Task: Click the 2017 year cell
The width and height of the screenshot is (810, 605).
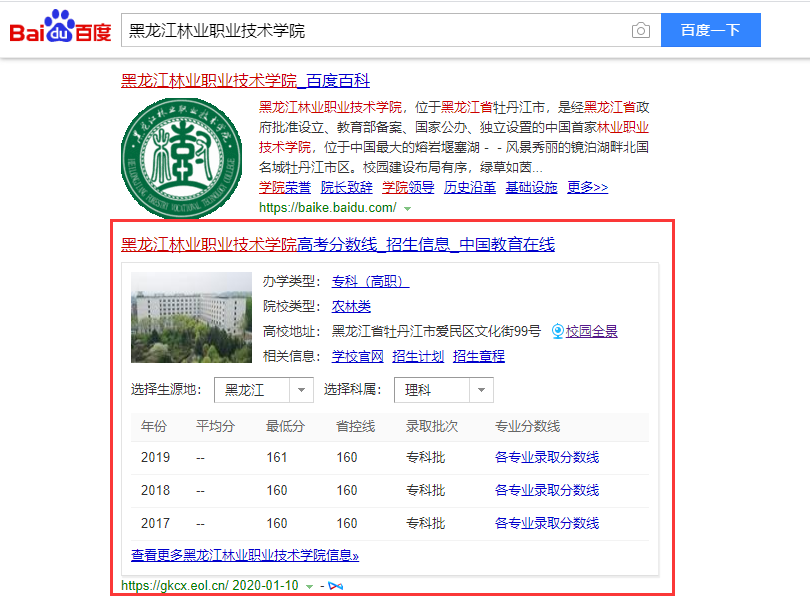Action: (x=155, y=523)
